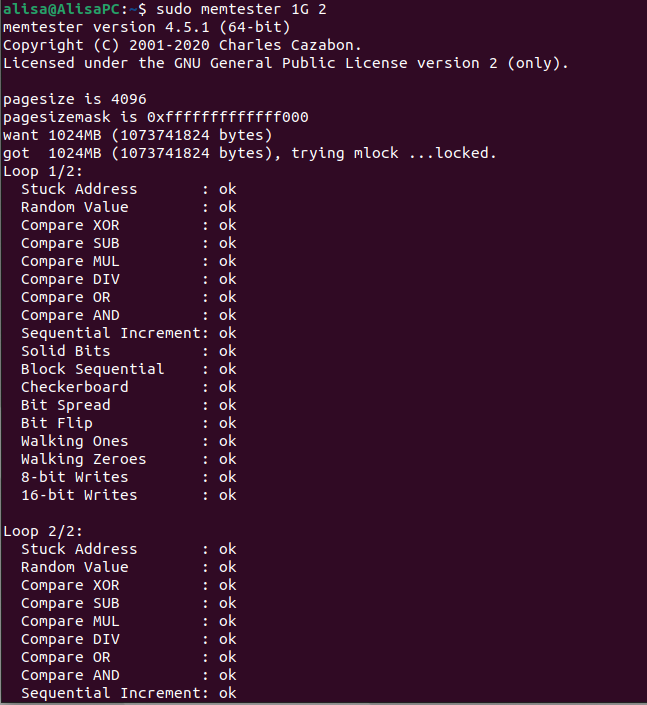
Task: Click the Copyright Charles Cazabon line
Action: coord(182,45)
